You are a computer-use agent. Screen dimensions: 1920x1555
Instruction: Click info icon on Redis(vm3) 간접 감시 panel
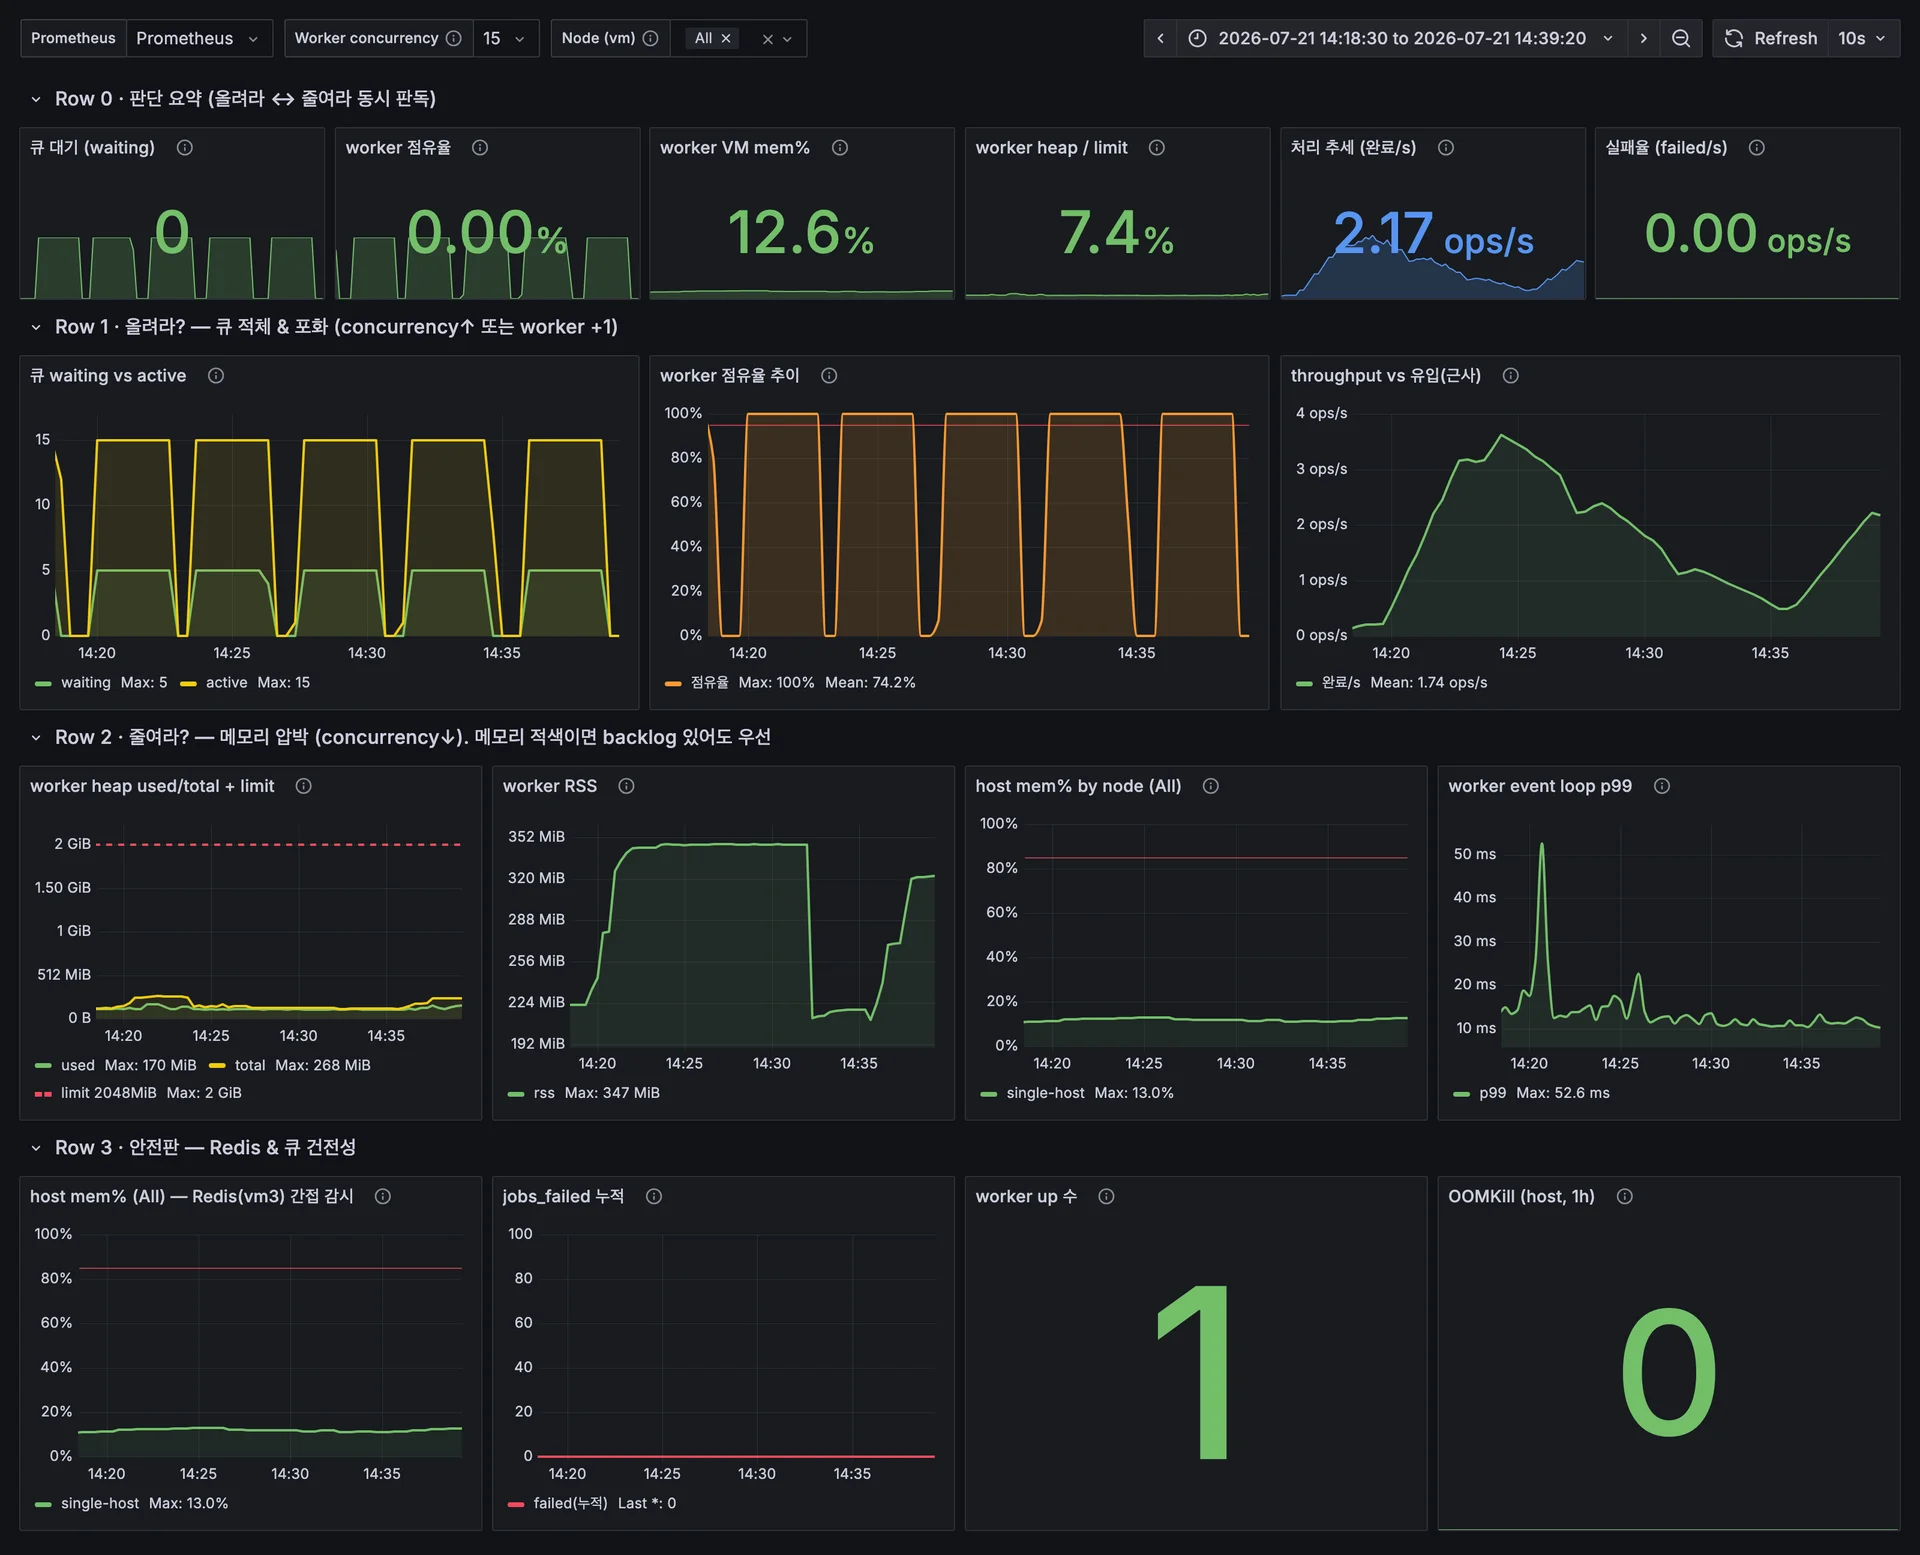[x=383, y=1197]
